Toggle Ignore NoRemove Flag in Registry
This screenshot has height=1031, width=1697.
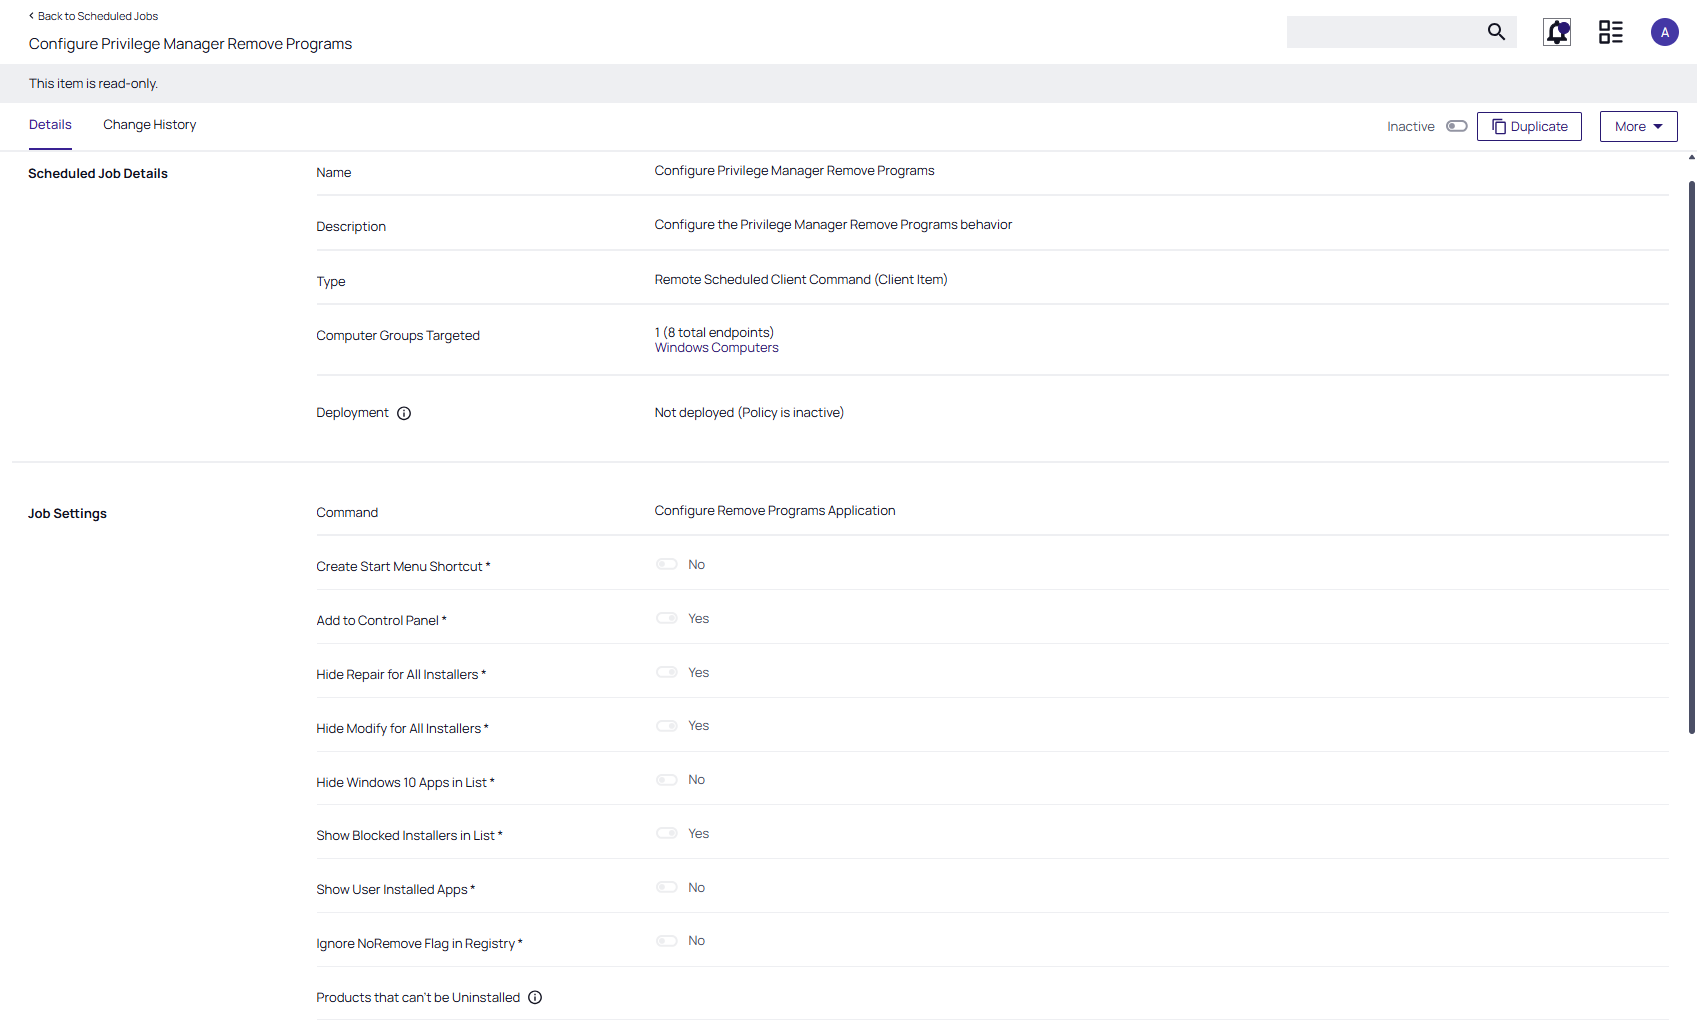pyautogui.click(x=667, y=941)
